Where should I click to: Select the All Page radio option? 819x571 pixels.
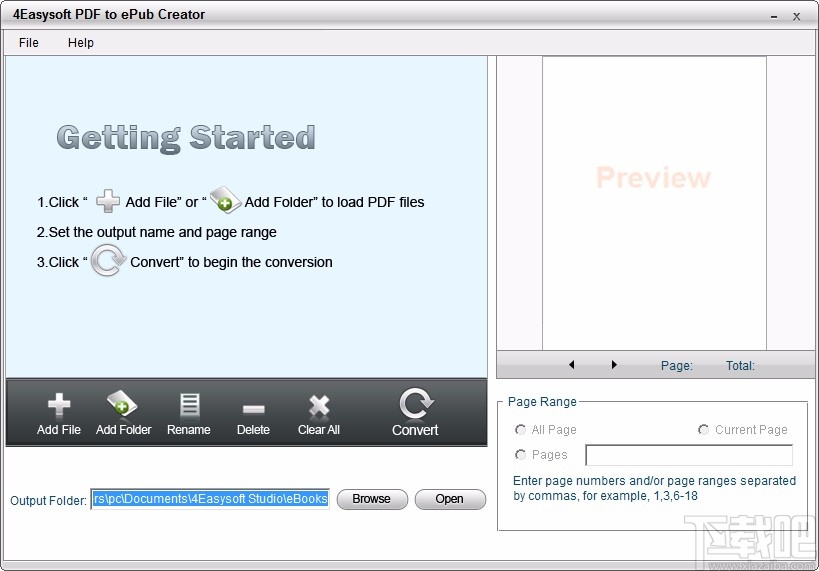(520, 429)
